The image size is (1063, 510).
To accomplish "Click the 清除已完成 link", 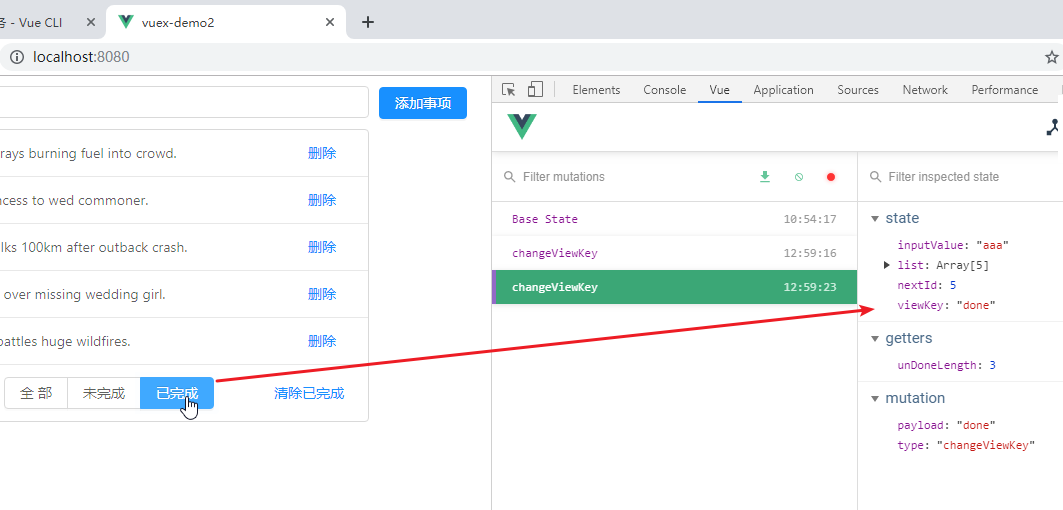I will [309, 393].
